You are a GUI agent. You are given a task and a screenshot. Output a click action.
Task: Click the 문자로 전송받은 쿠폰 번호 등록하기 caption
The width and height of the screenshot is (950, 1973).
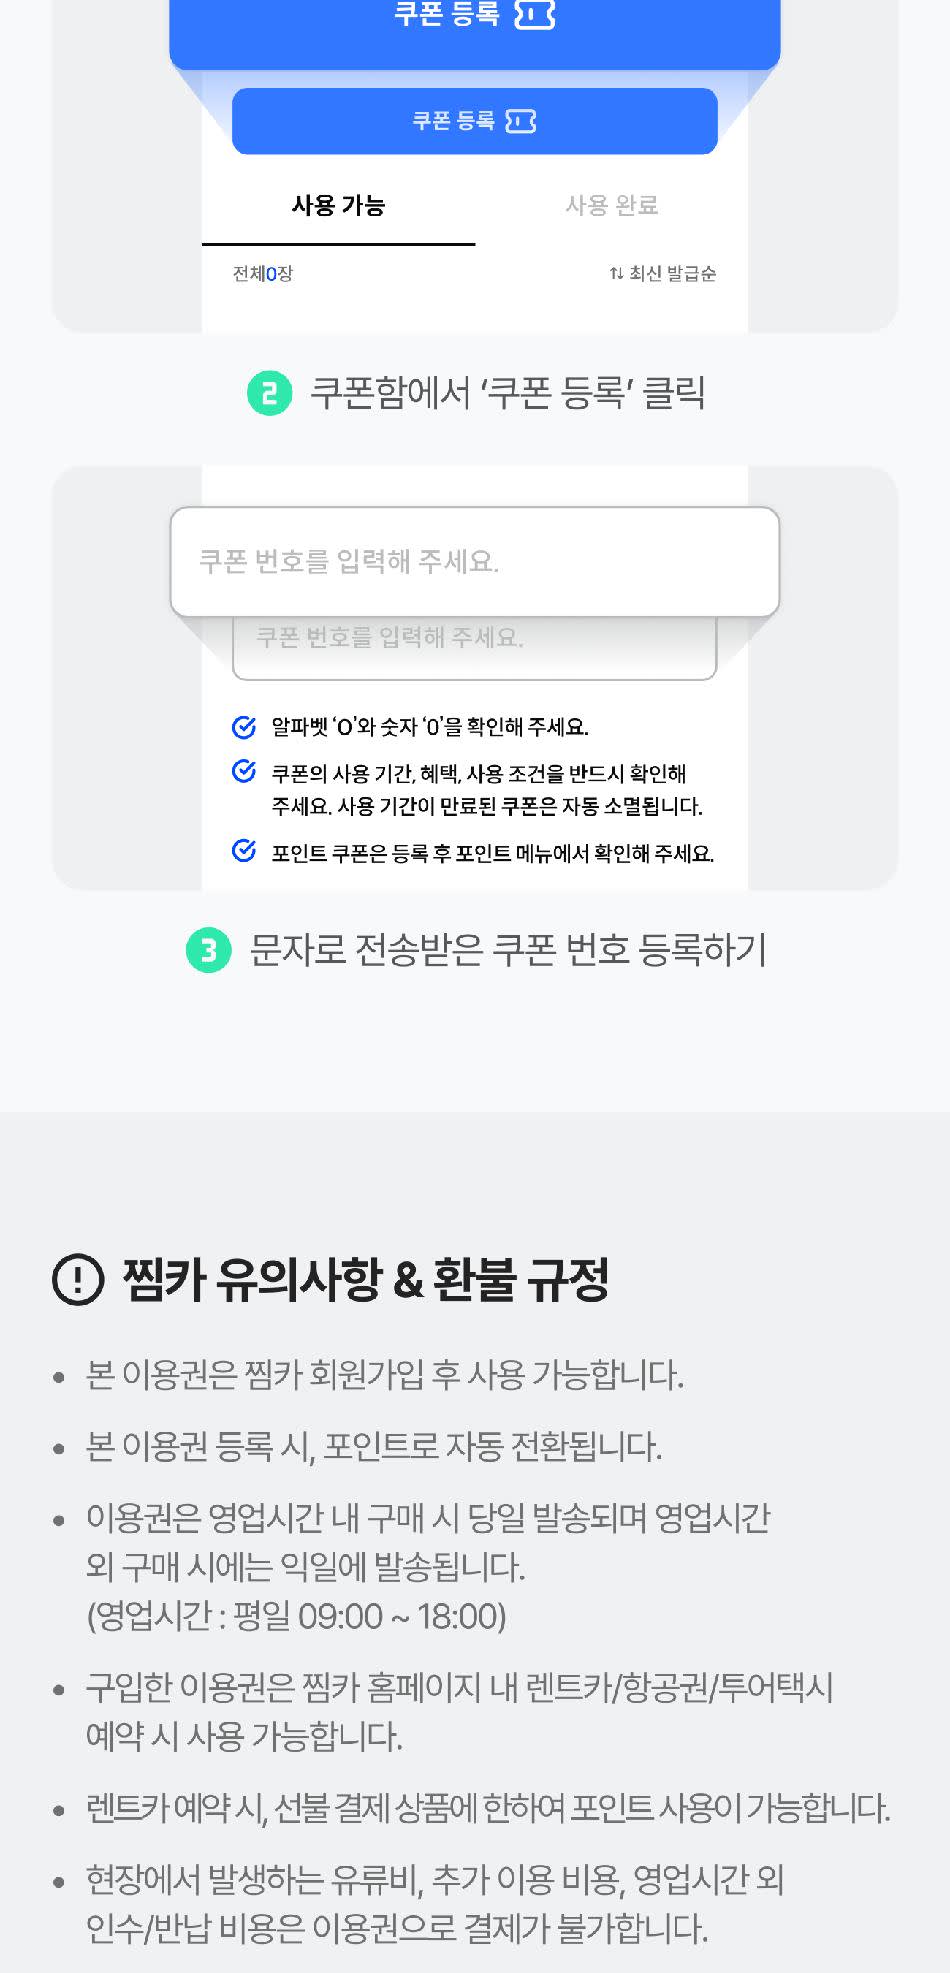click(507, 949)
